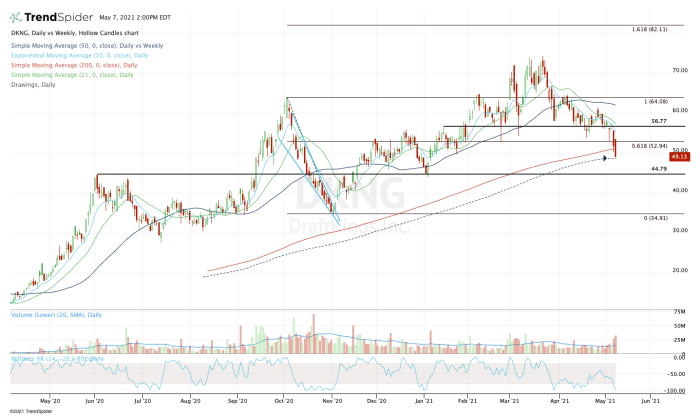Viewport: 700px width, 416px height.
Task: Click the Nov '20 date axis label
Action: (332, 401)
